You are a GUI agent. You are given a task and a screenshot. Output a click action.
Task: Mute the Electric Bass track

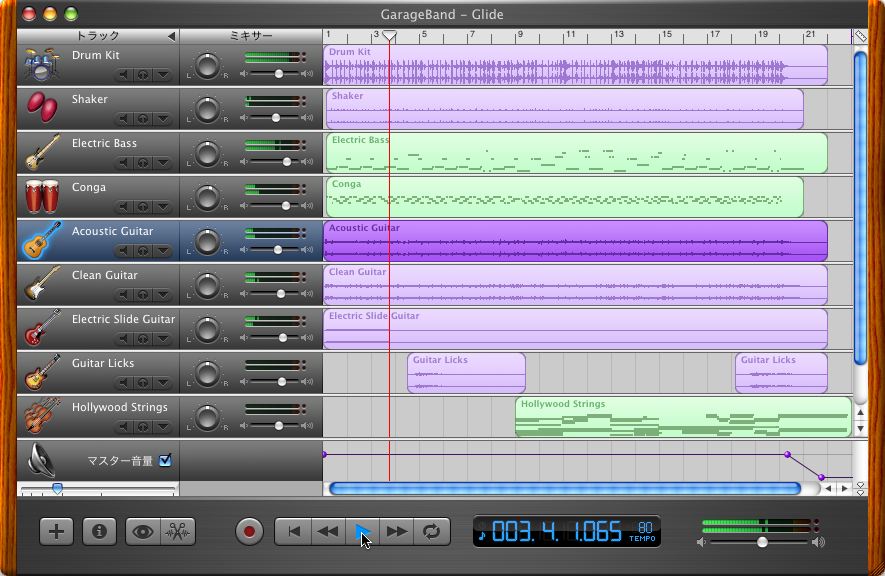point(124,162)
